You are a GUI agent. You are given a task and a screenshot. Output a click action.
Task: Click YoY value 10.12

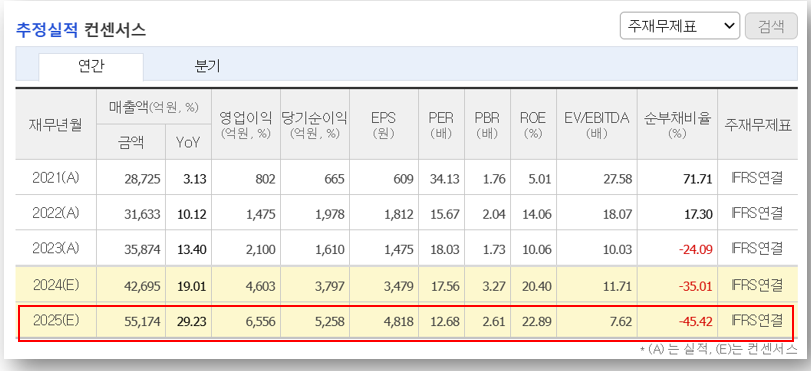pyautogui.click(x=191, y=214)
